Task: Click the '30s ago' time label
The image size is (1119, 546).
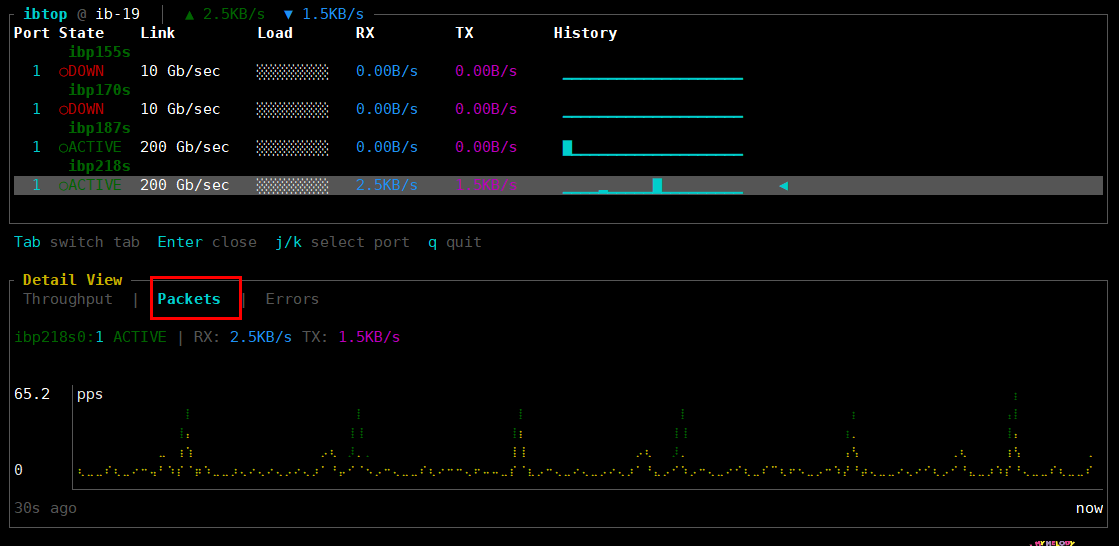Action: 46,508
